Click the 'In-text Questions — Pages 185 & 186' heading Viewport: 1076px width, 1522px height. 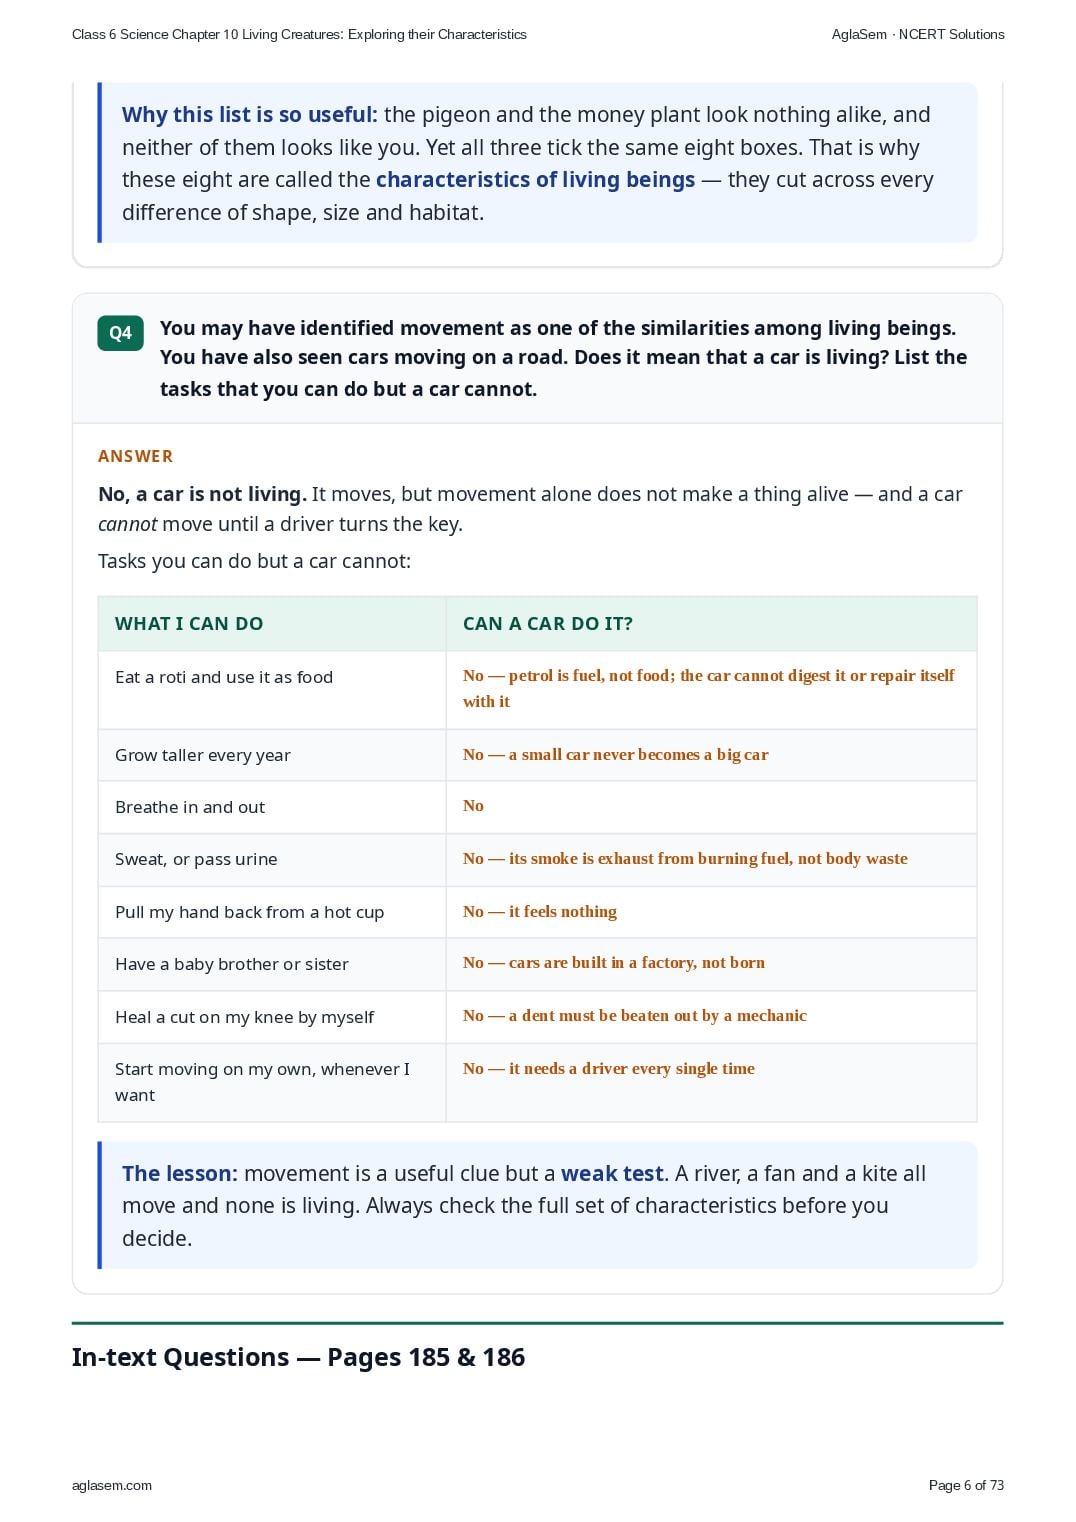298,1357
